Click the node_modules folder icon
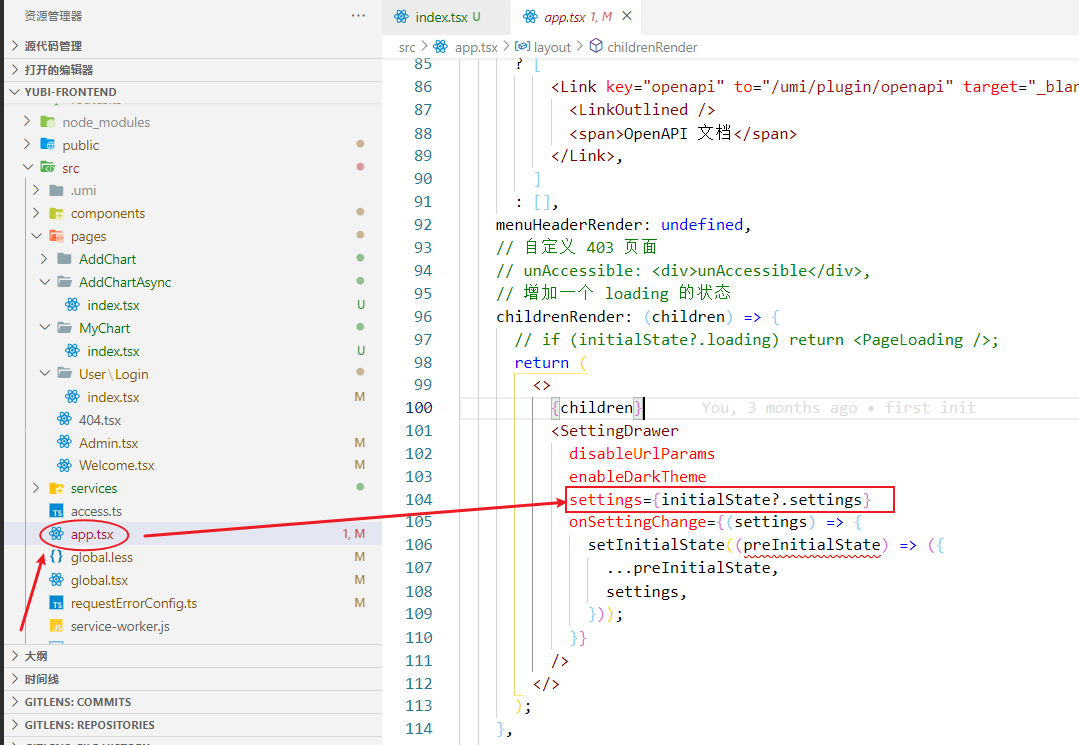Image resolution: width=1079 pixels, height=745 pixels. tap(47, 122)
